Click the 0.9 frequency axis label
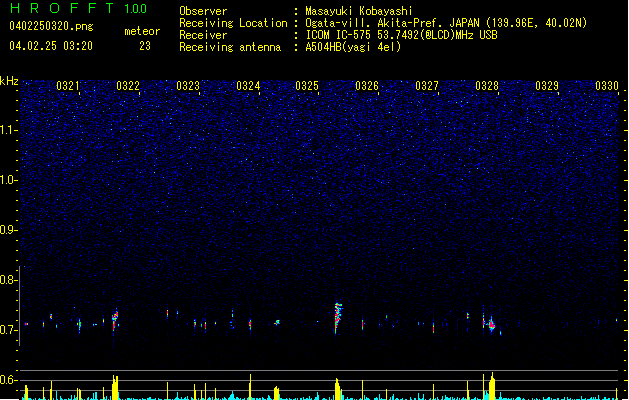The image size is (629, 400). [x=9, y=230]
